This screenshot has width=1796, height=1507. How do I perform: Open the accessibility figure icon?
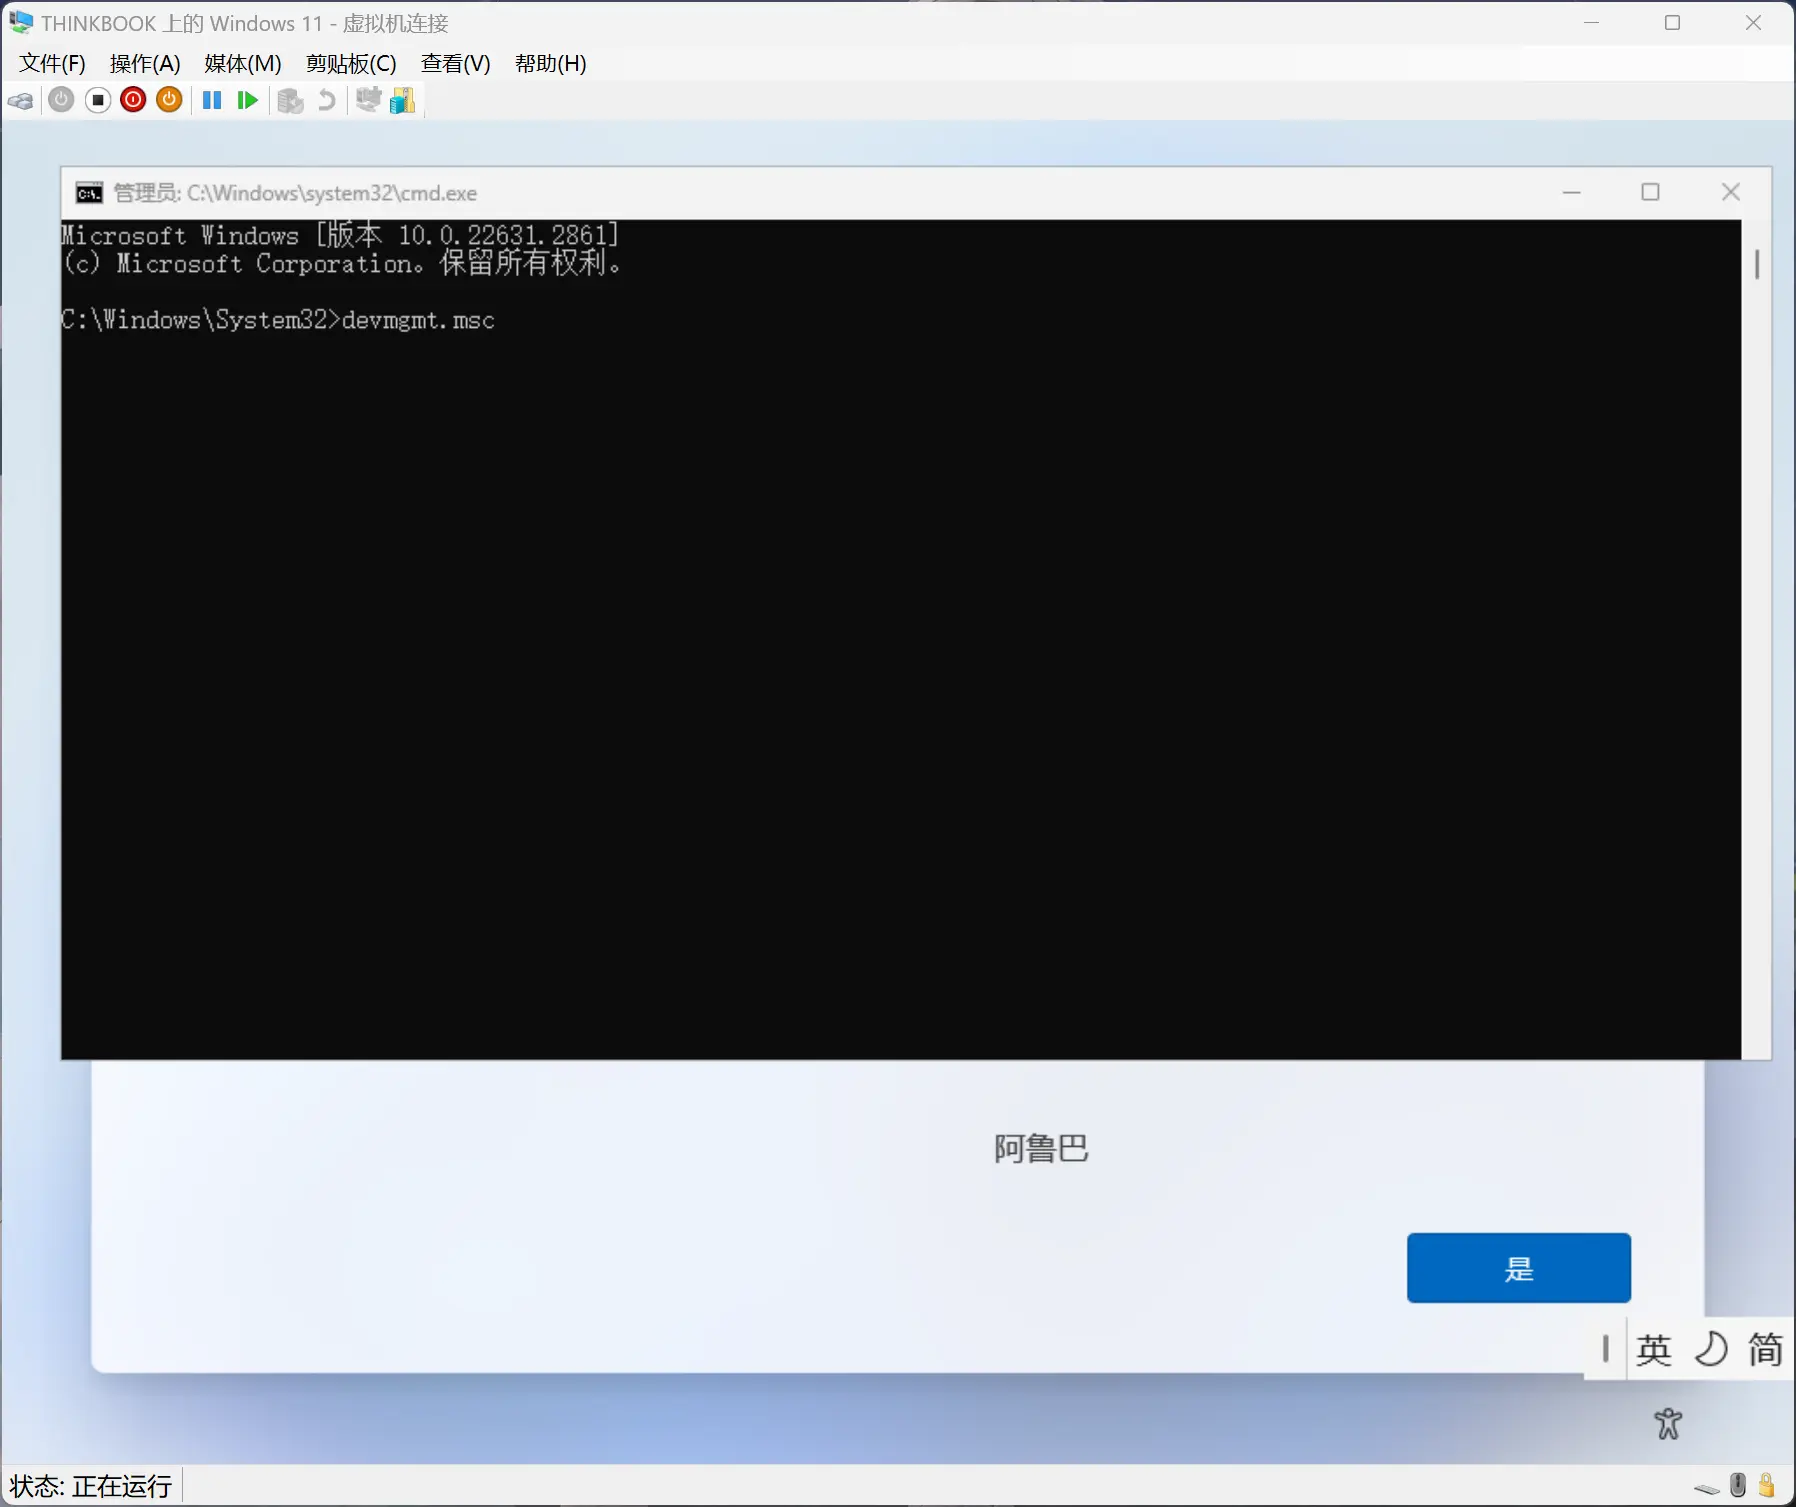1667,1423
